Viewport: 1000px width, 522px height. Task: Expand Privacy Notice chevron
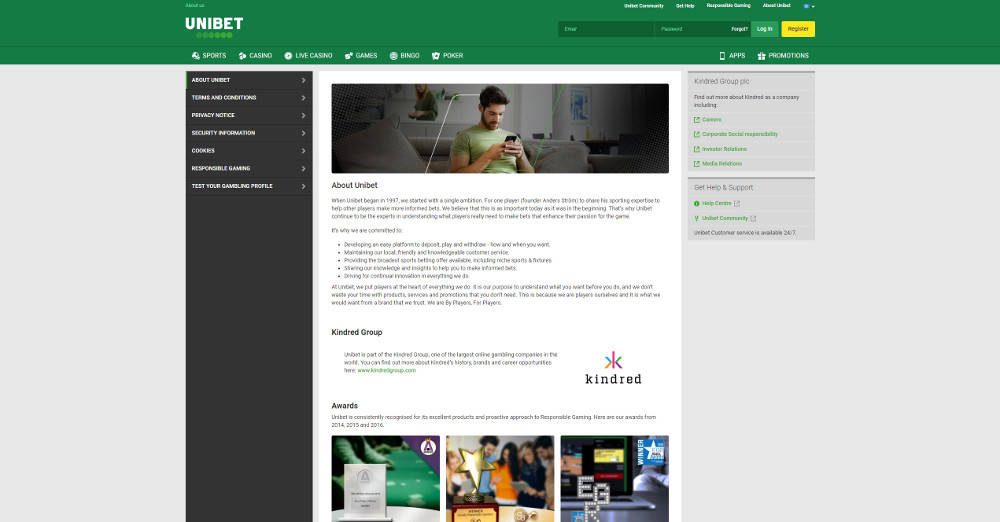coord(303,116)
